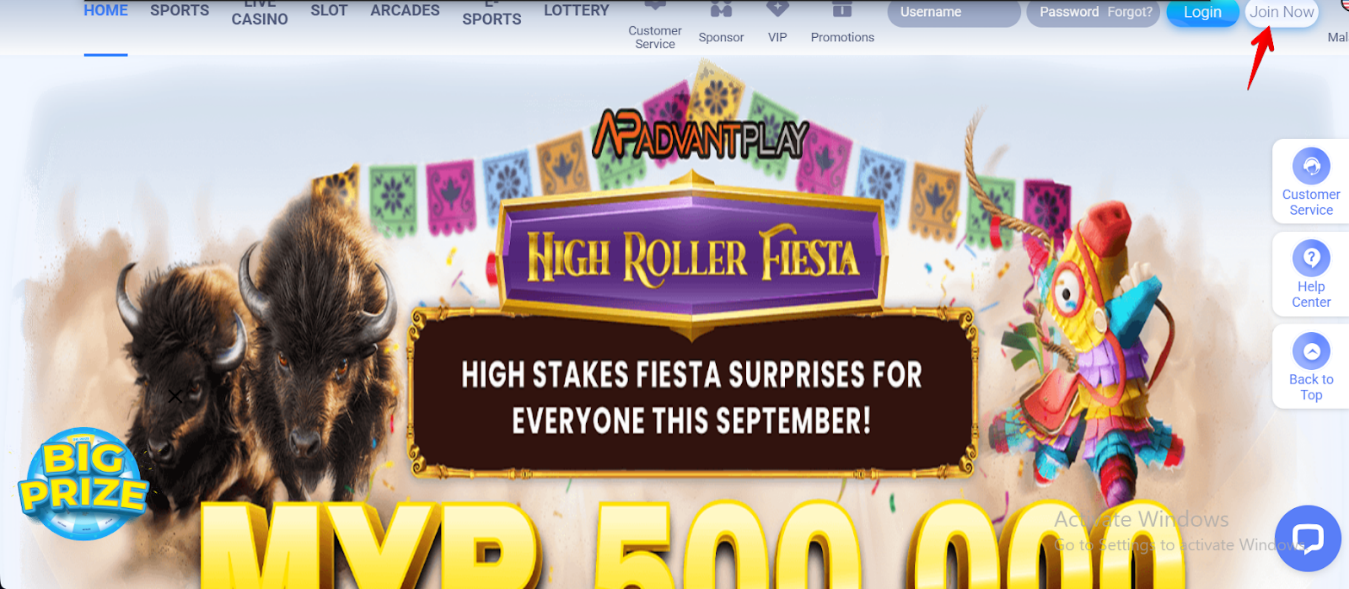Click the Login button
The width and height of the screenshot is (1349, 589).
point(1203,12)
